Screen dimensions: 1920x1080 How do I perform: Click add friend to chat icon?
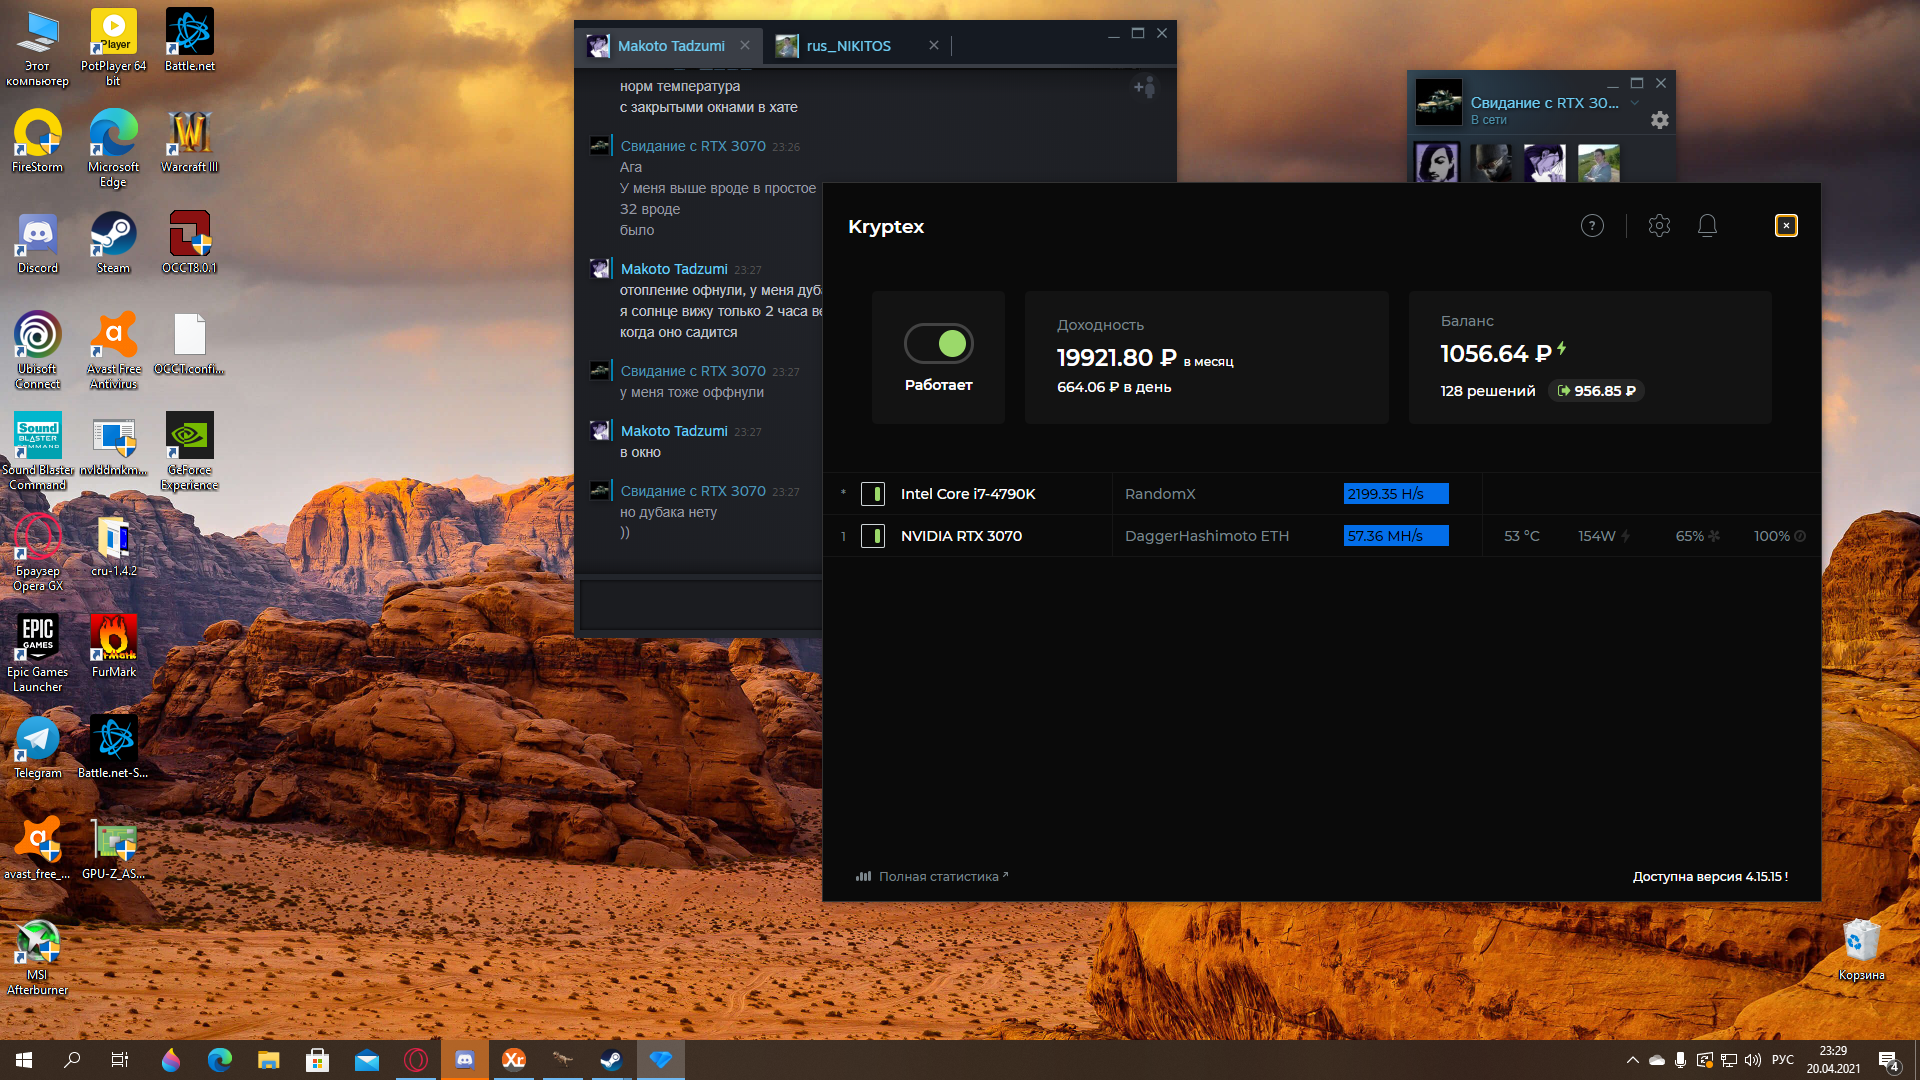coord(1144,88)
